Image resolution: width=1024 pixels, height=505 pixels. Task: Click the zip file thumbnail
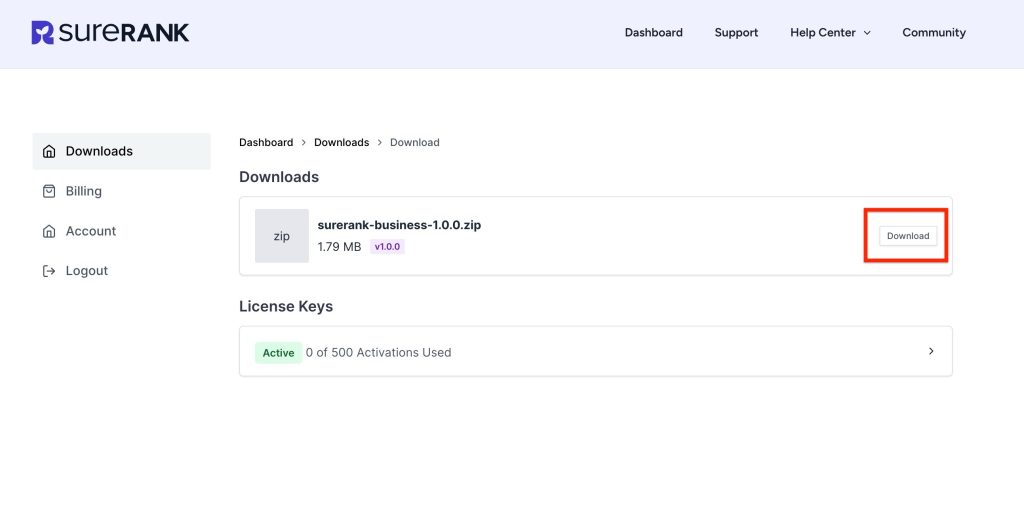282,236
